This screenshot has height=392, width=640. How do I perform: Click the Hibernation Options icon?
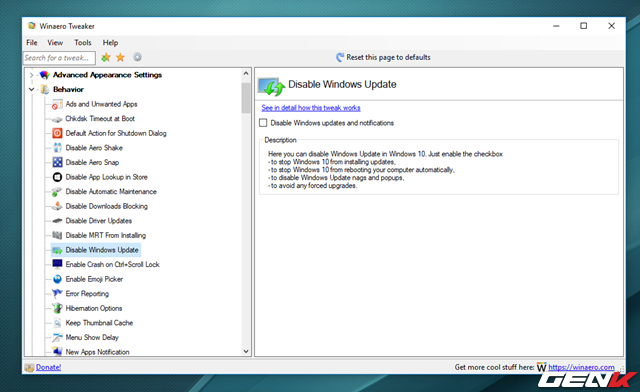[57, 308]
